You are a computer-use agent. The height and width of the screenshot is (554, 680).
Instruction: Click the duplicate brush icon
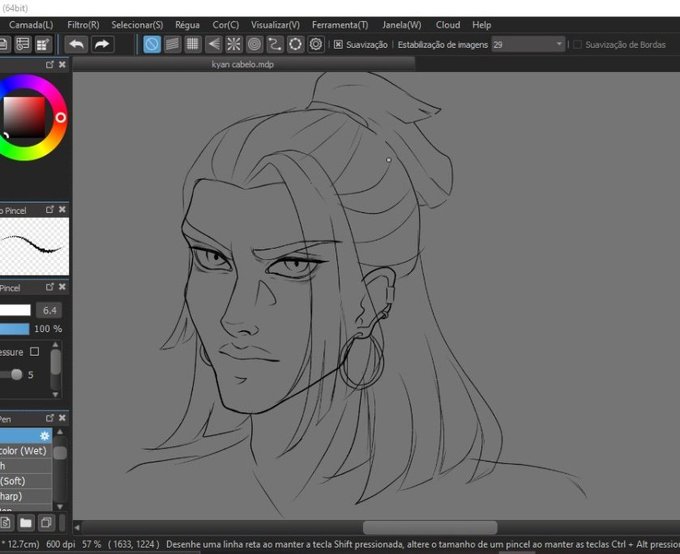coord(46,523)
